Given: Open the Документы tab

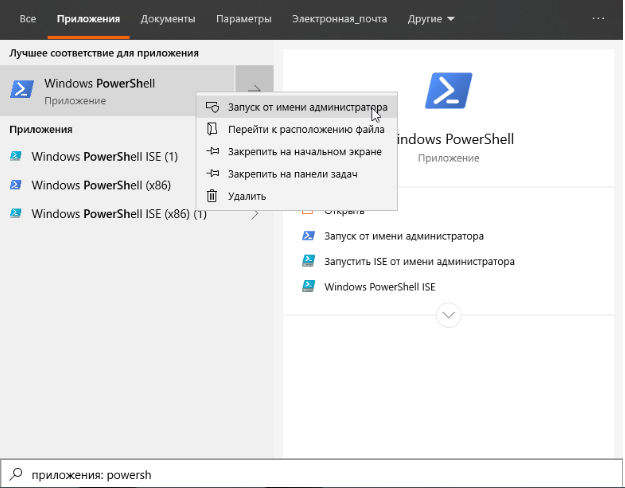Looking at the screenshot, I should tap(168, 19).
